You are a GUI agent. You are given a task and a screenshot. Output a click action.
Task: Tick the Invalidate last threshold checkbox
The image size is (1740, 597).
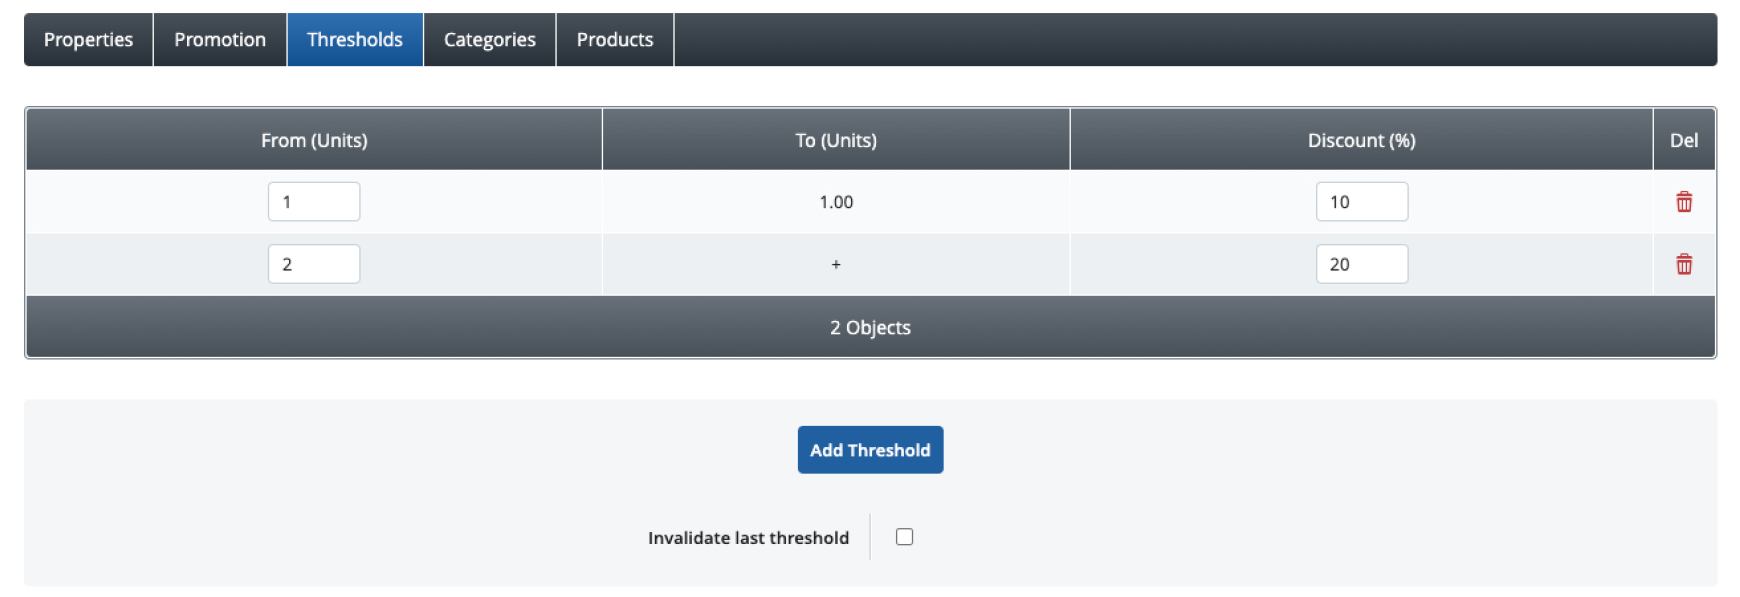click(904, 537)
